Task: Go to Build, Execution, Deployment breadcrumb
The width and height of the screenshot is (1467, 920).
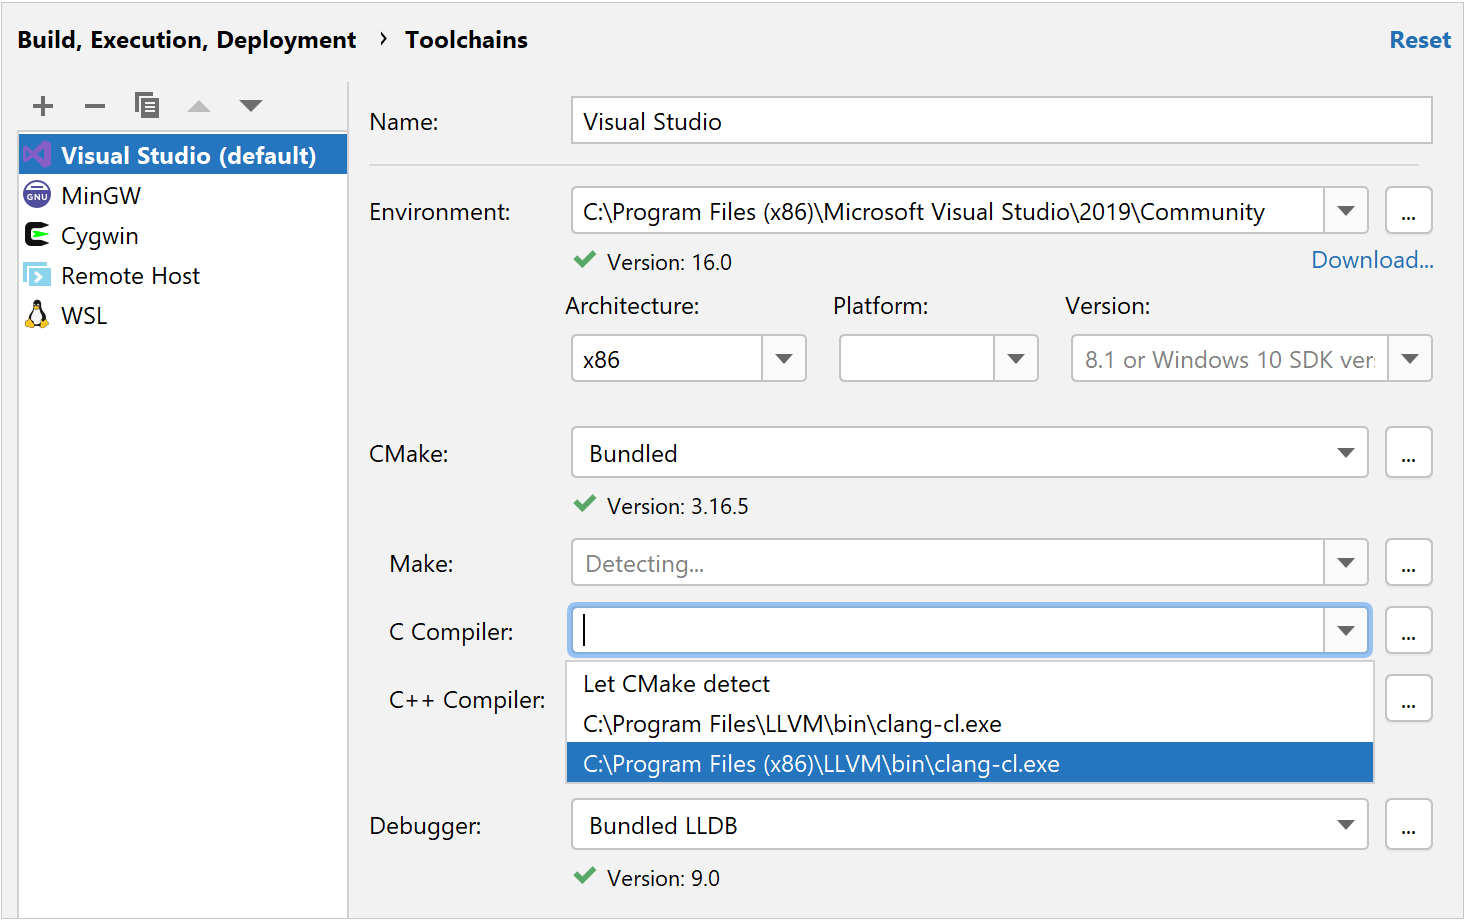Action: 187,40
